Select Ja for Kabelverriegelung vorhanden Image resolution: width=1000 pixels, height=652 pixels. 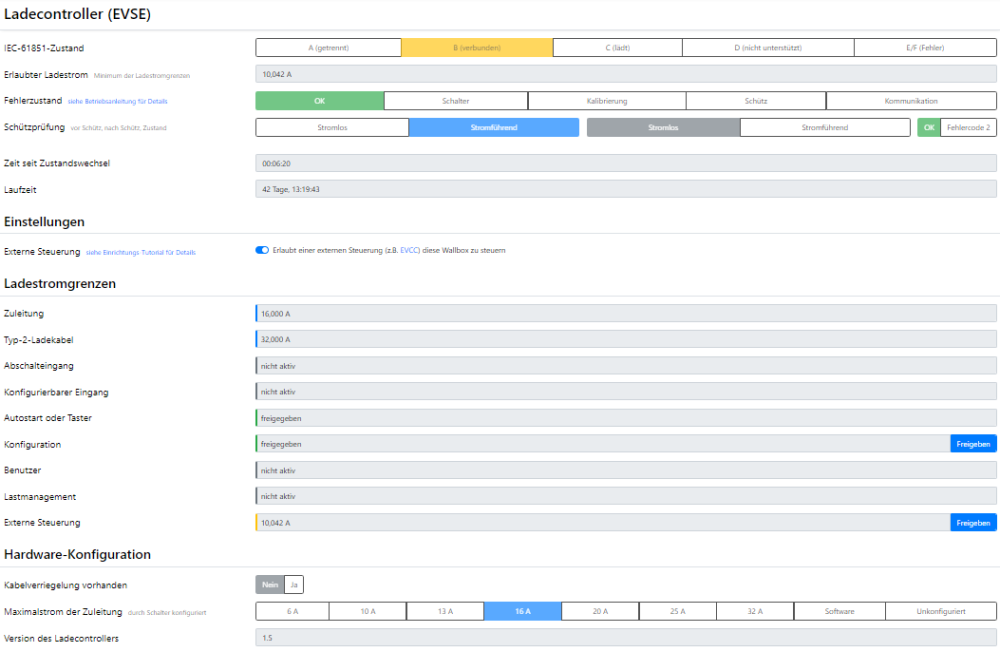(x=294, y=585)
